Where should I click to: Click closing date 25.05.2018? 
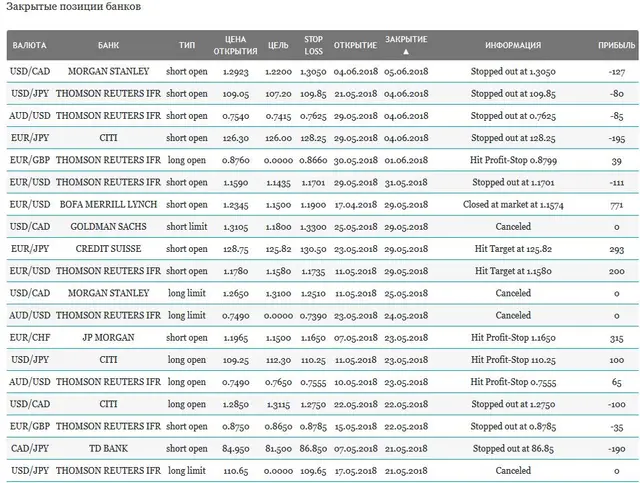pos(406,294)
